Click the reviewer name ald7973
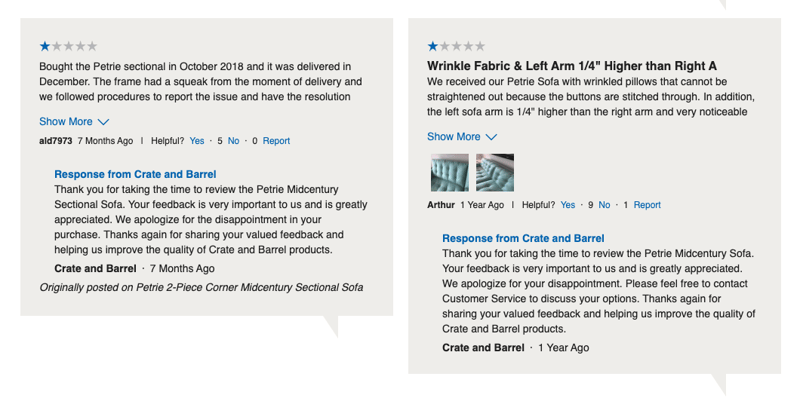 (x=56, y=141)
